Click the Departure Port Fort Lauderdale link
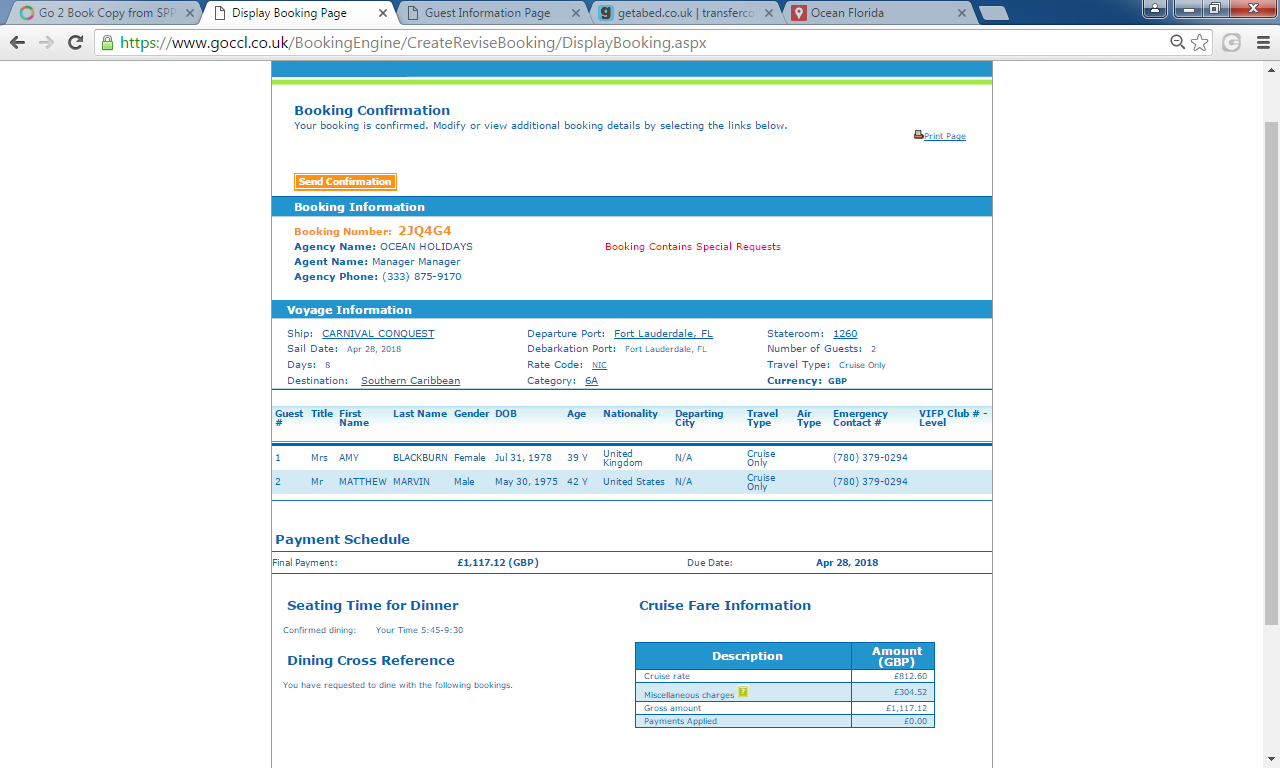This screenshot has height=768, width=1280. coord(663,334)
